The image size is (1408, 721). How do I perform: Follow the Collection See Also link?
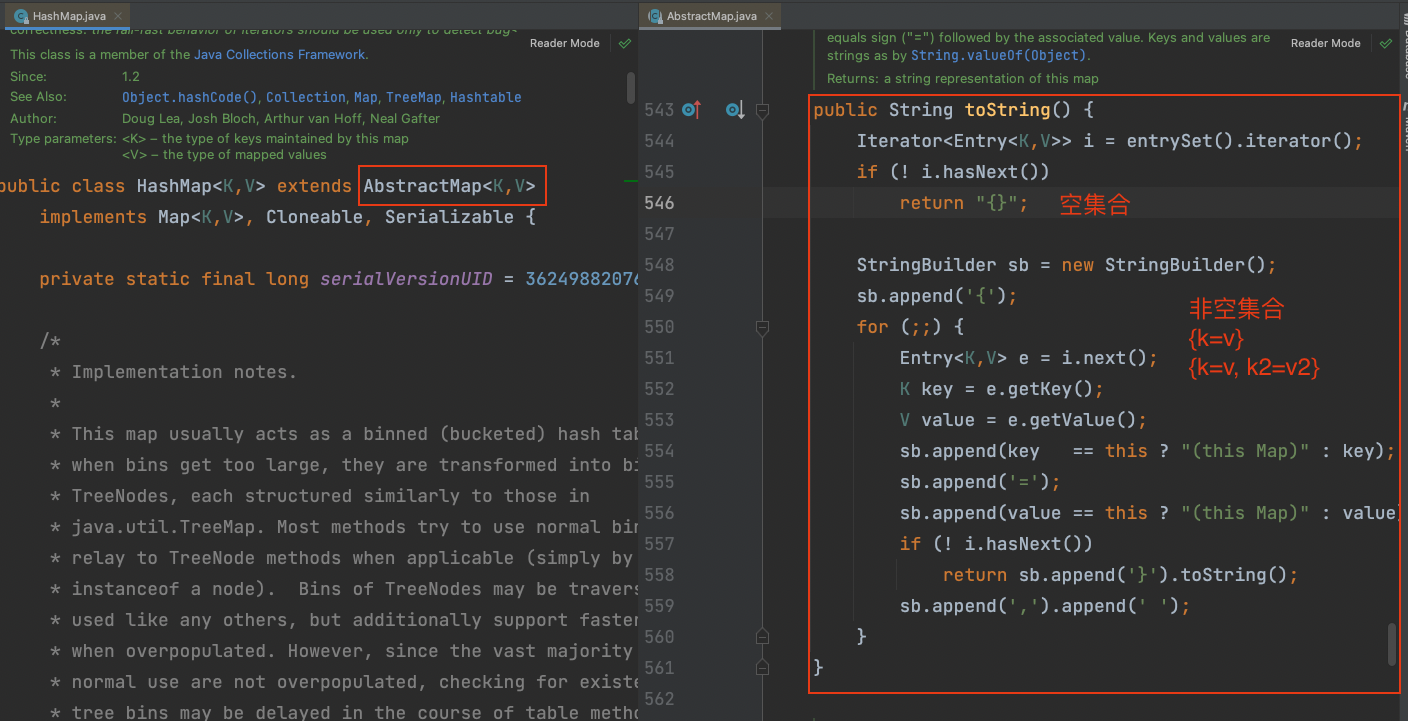click(x=305, y=97)
